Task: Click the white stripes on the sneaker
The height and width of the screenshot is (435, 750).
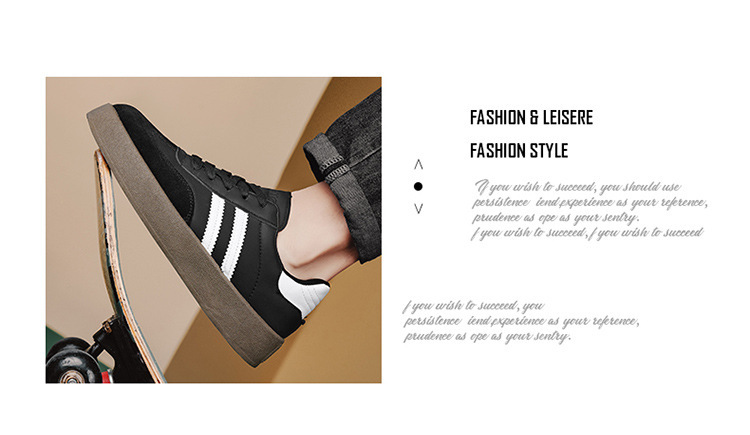Action: tap(225, 232)
